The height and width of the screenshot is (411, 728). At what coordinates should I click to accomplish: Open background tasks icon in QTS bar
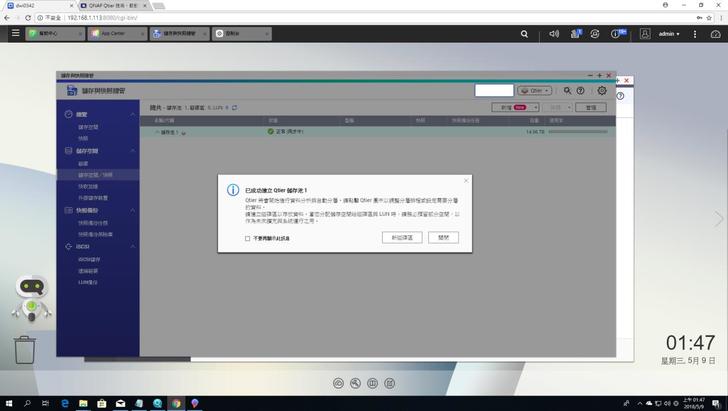coord(576,33)
